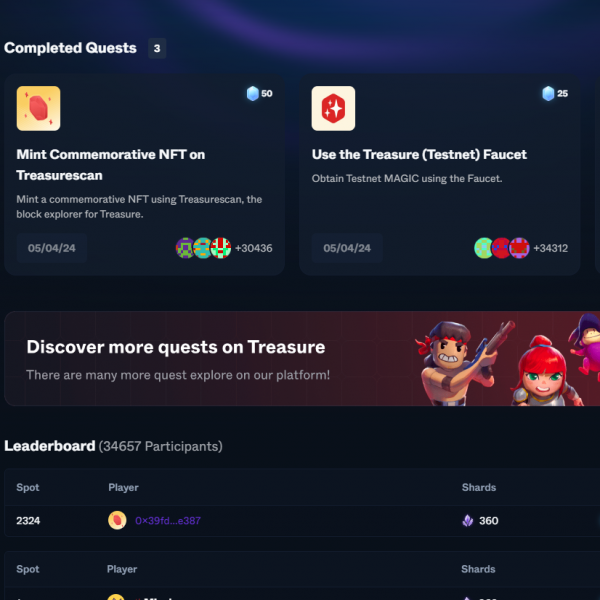
Task: Click the Completed Quests count badge 3
Action: [157, 48]
